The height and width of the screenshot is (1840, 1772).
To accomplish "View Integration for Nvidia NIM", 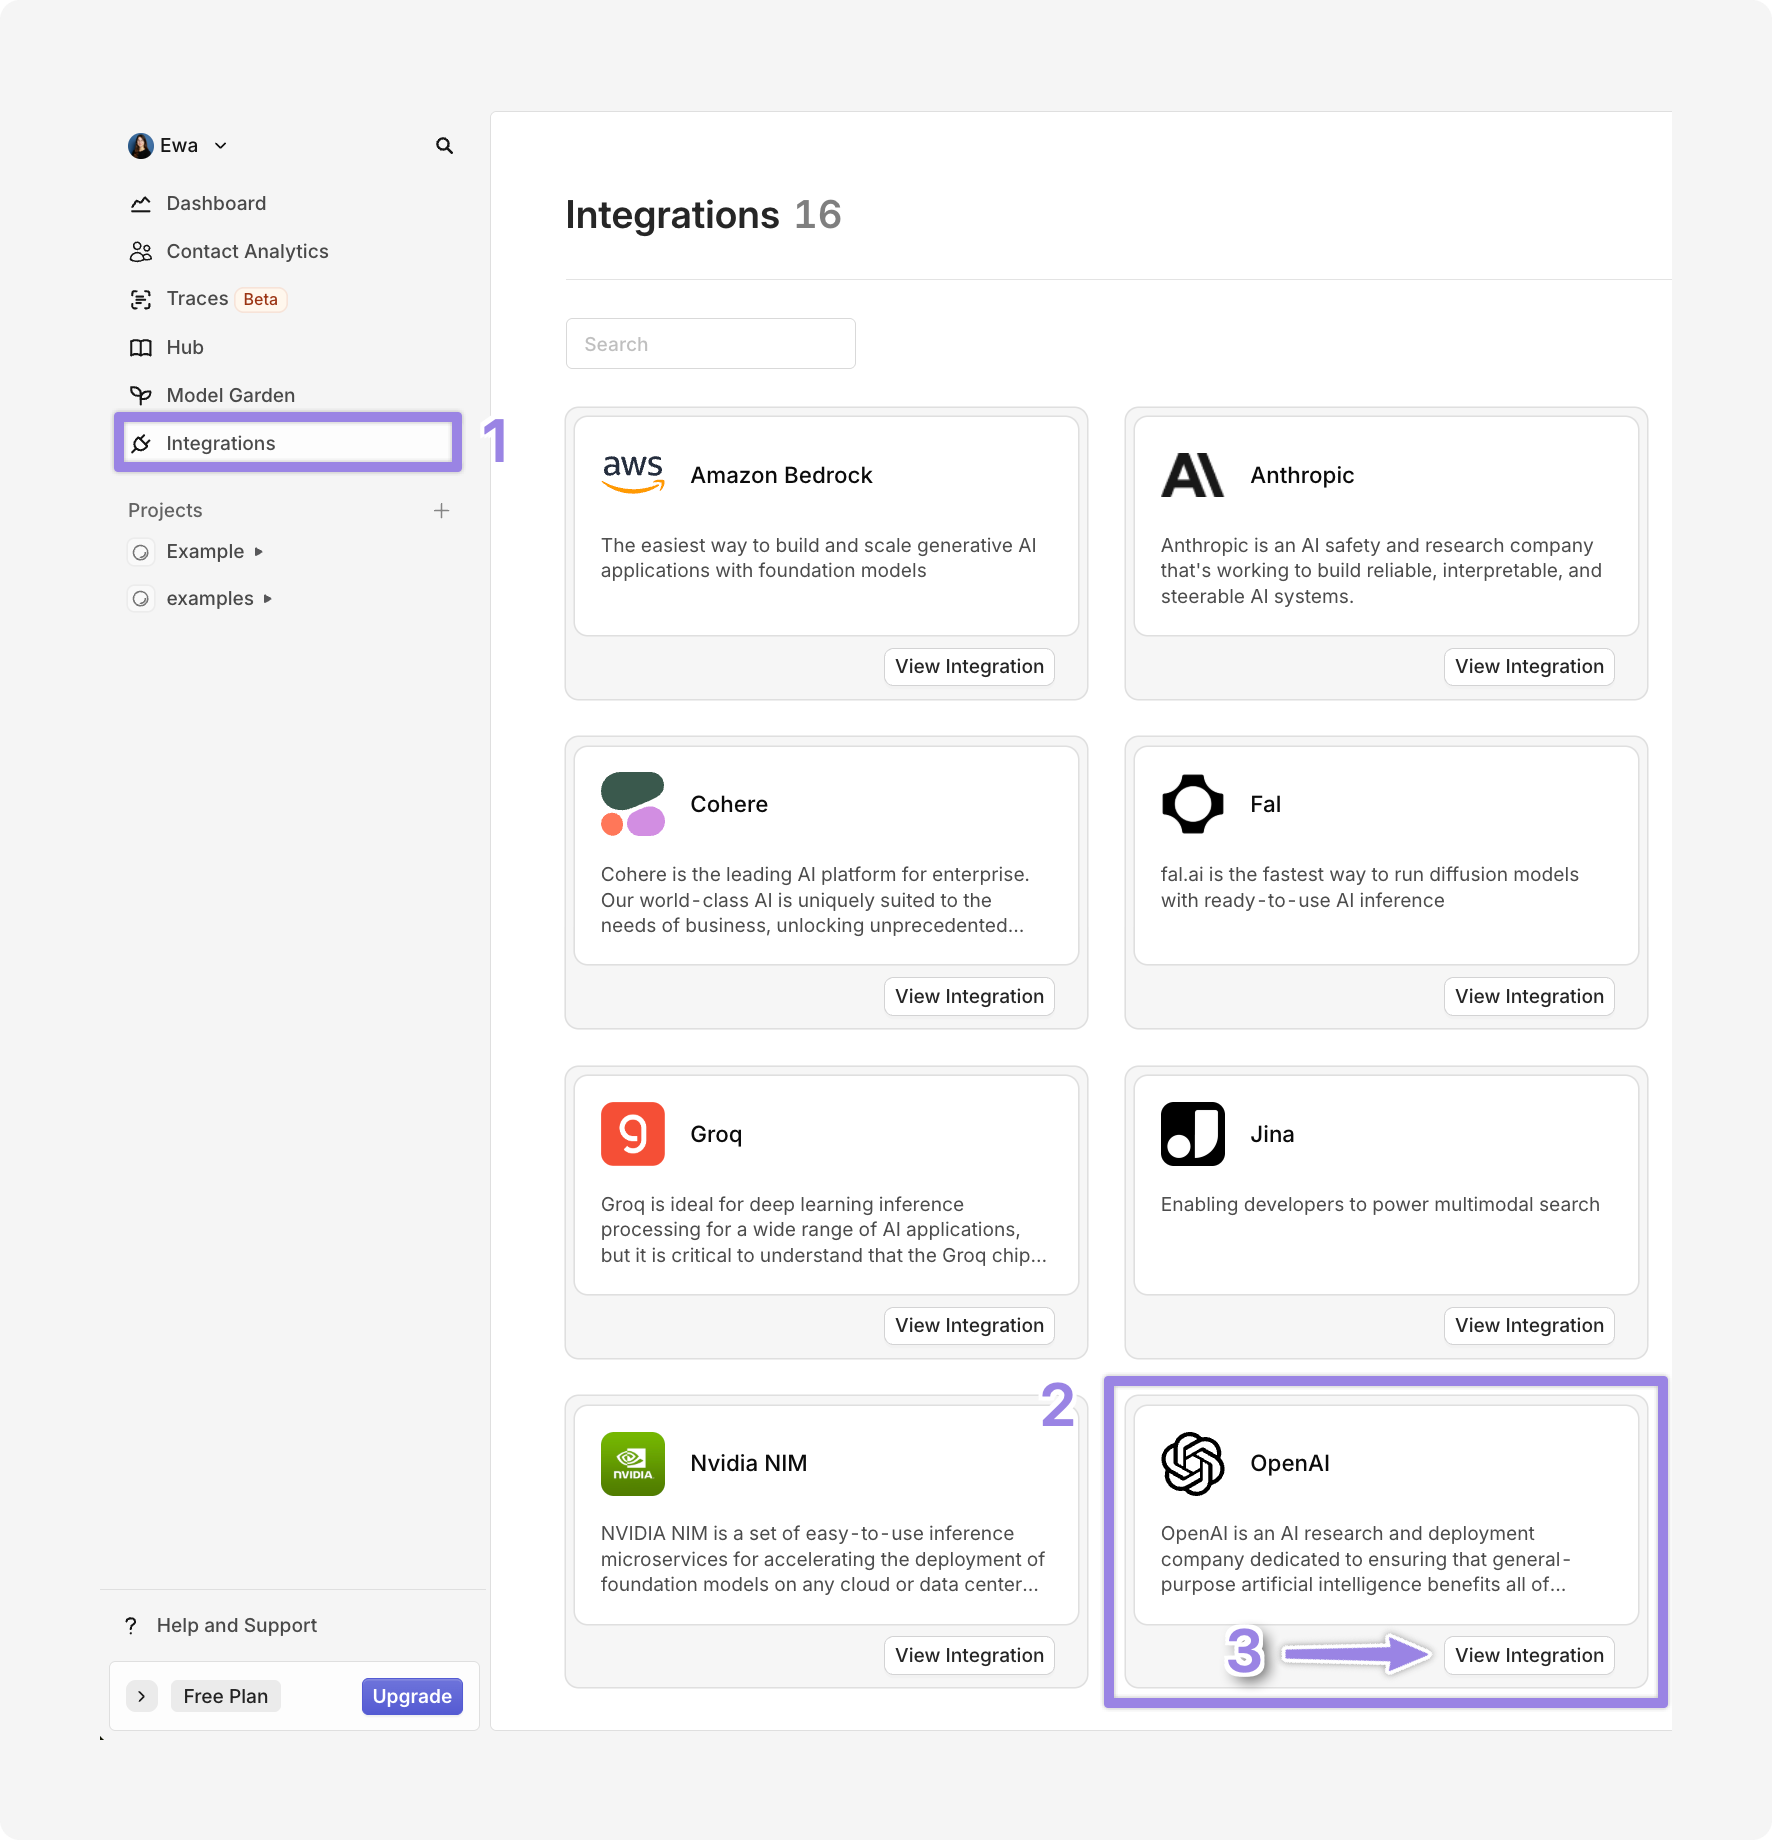I will tap(969, 1656).
